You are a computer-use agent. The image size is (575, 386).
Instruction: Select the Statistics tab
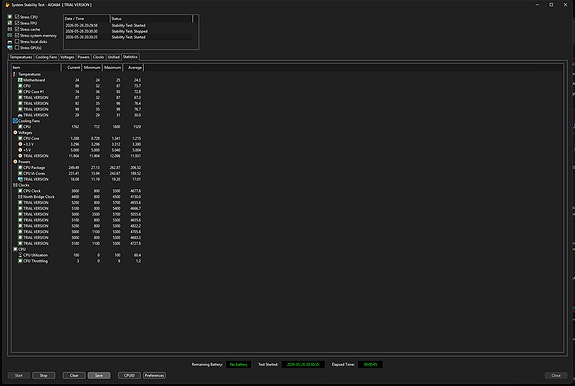[x=130, y=57]
